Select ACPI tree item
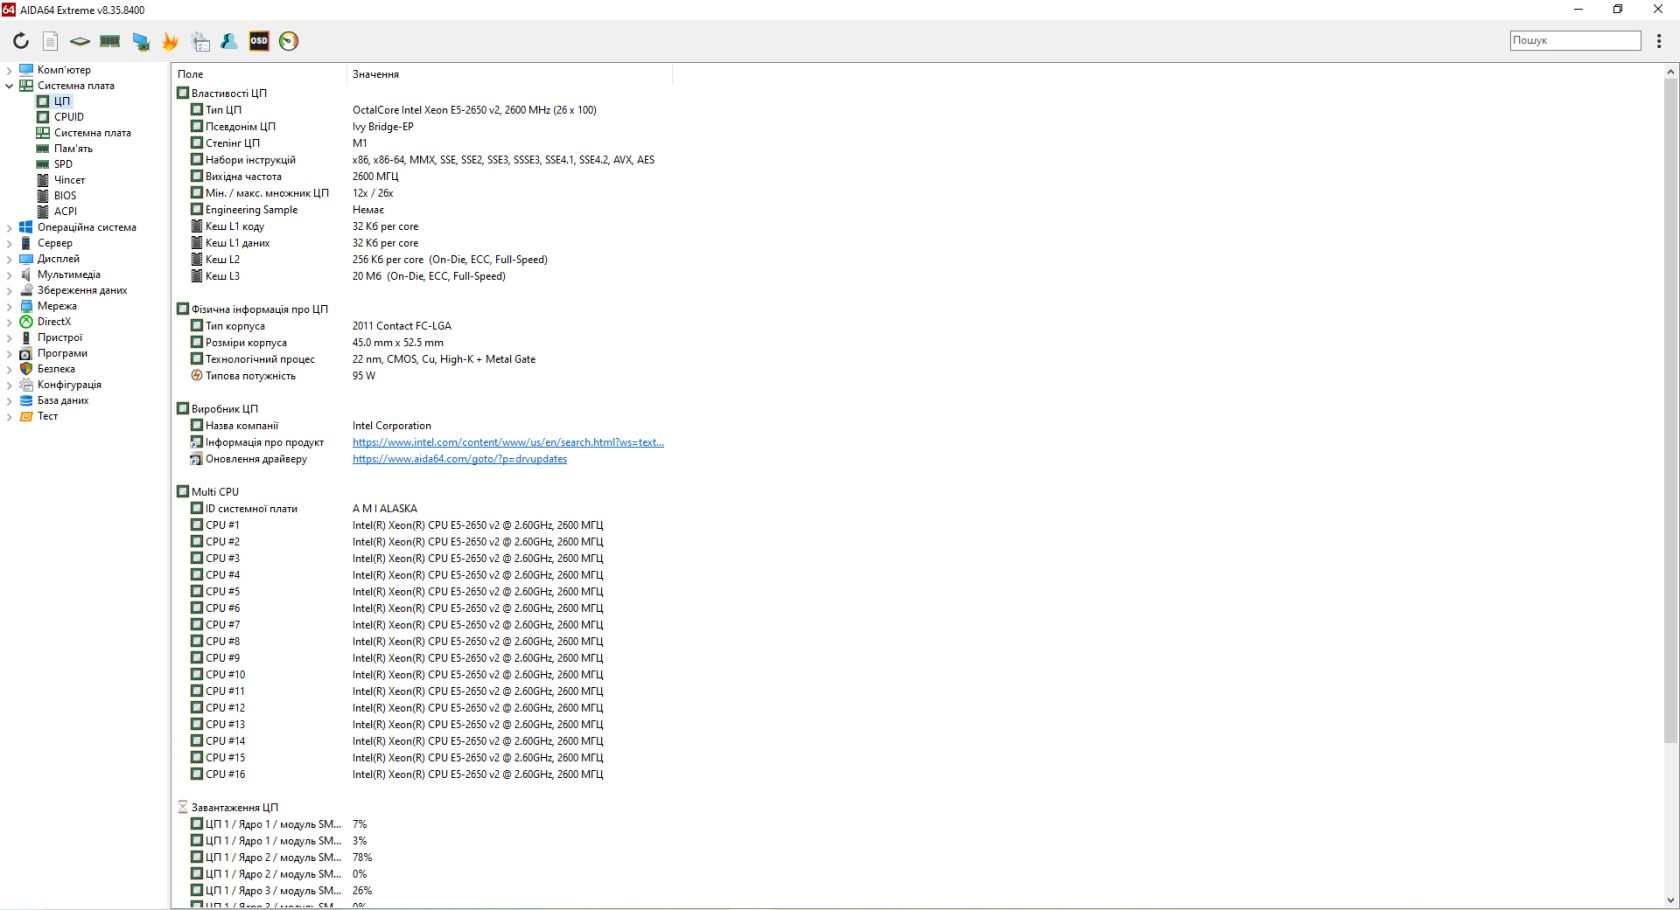Viewport: 1680px width, 910px height. (65, 211)
